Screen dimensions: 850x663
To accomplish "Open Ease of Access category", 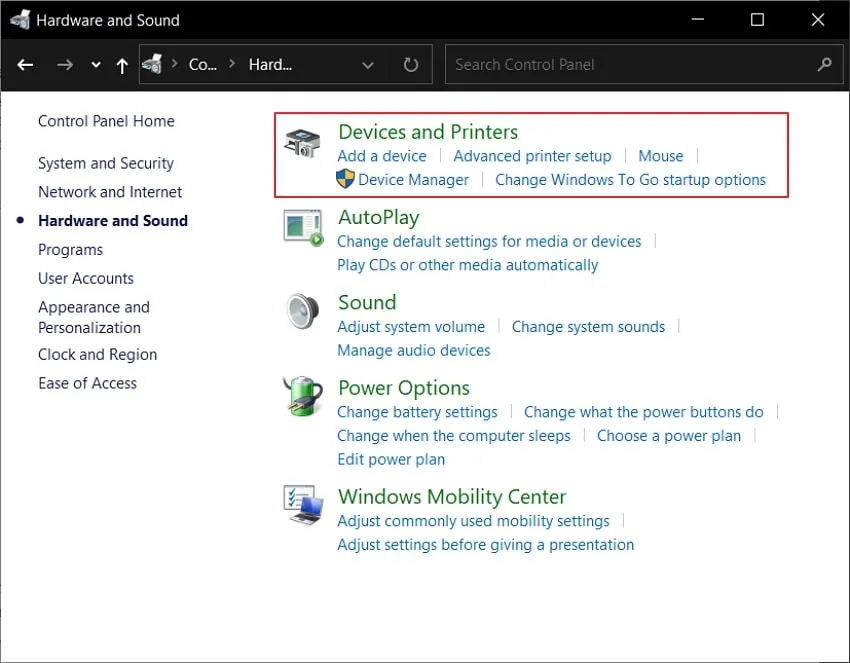I will [87, 383].
